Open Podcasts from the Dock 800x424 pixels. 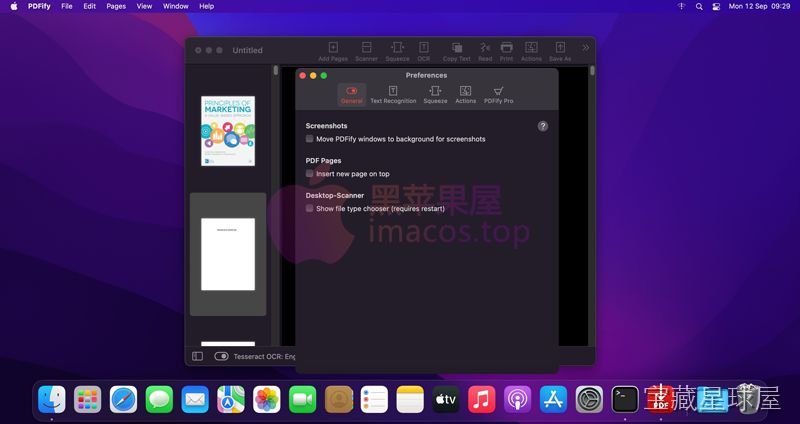(x=518, y=399)
